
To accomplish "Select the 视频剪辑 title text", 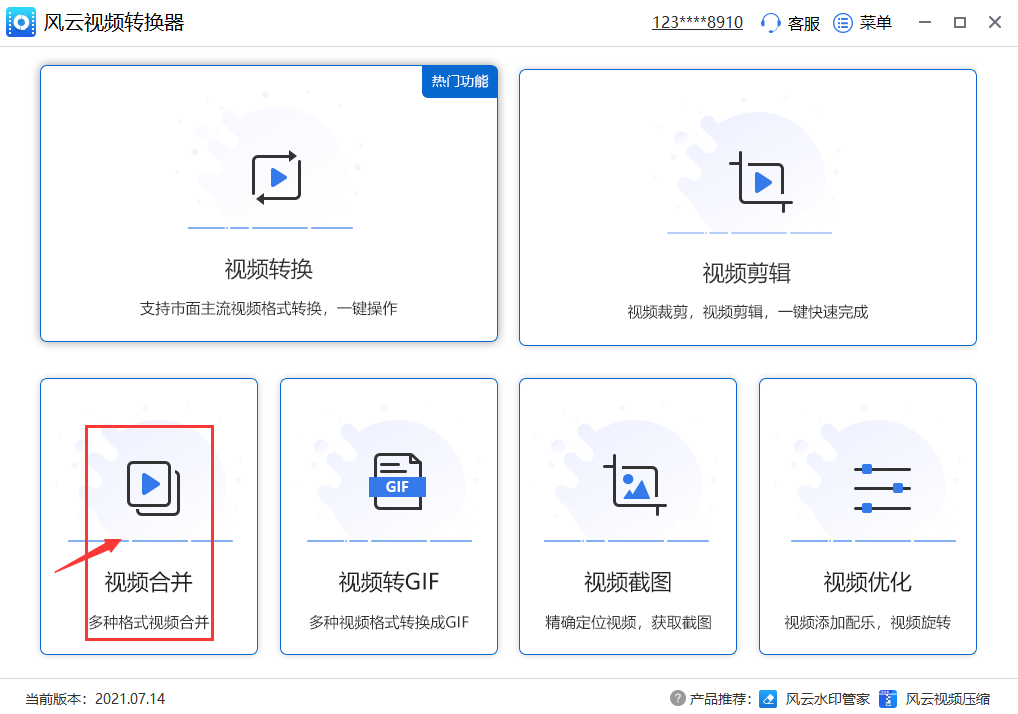I will point(747,273).
